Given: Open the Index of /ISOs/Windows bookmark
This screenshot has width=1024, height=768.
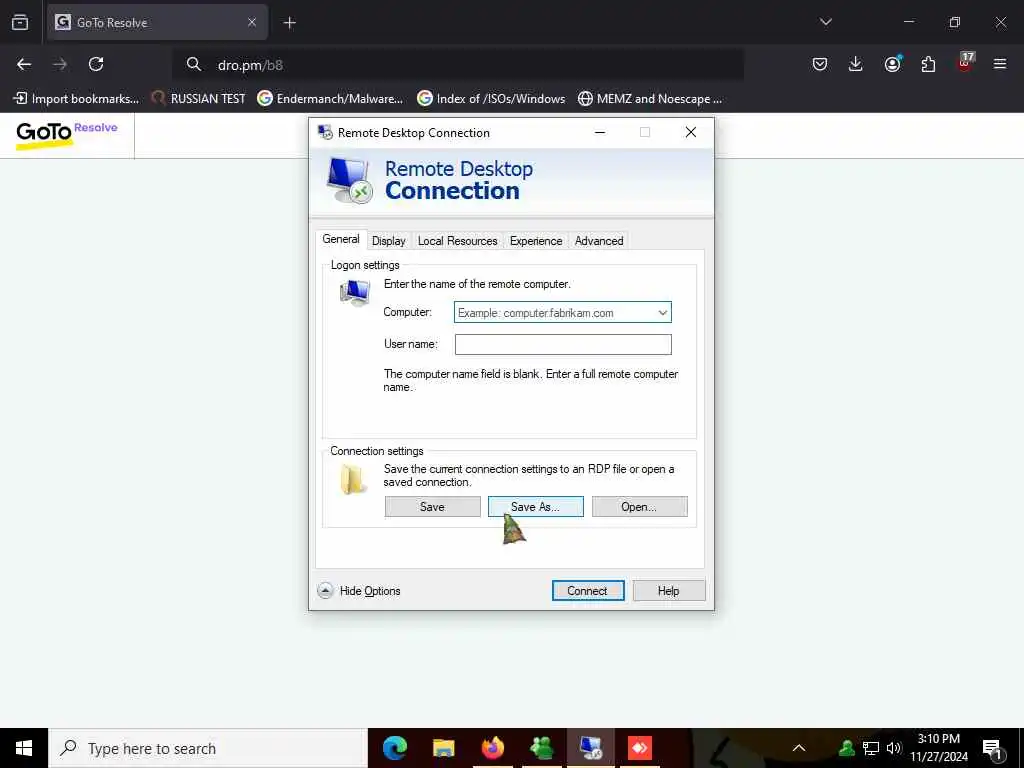Looking at the screenshot, I should (491, 99).
